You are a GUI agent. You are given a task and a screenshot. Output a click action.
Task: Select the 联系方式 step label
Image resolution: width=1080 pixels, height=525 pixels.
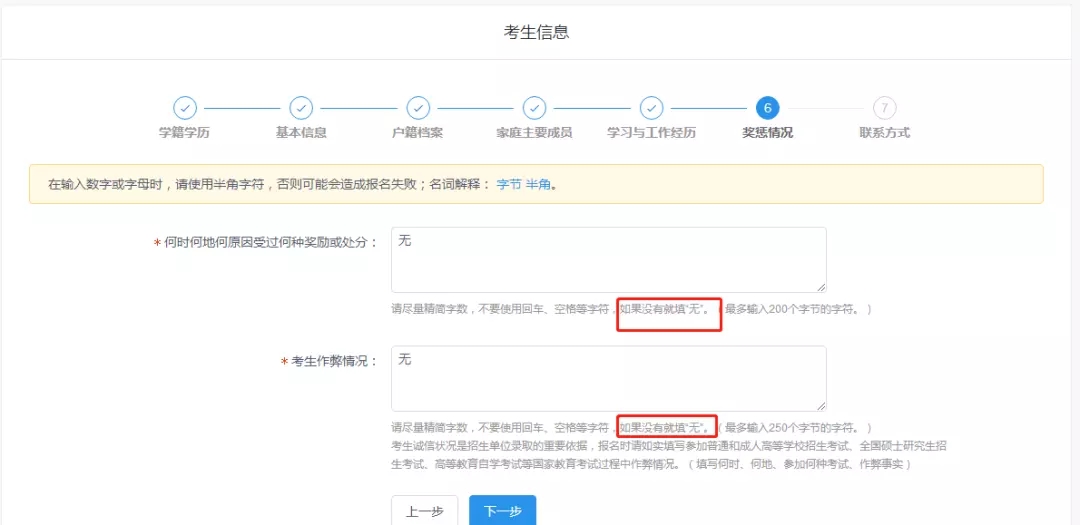pyautogui.click(x=884, y=133)
